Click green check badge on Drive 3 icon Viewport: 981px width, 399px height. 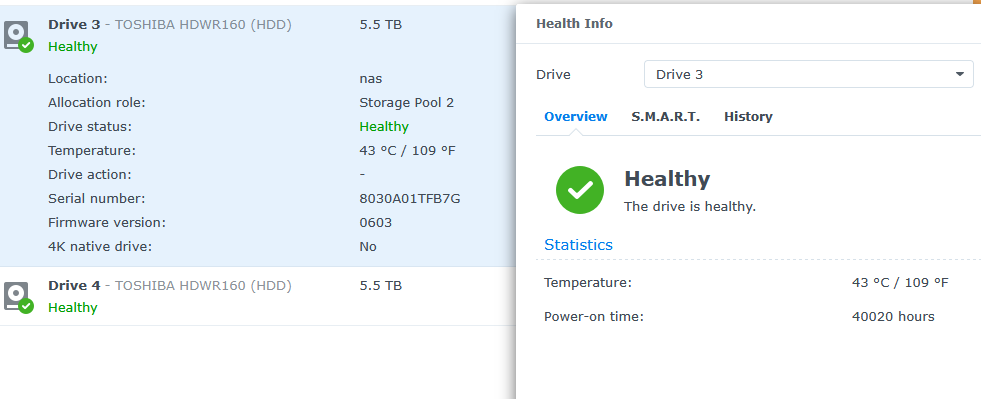(26, 46)
